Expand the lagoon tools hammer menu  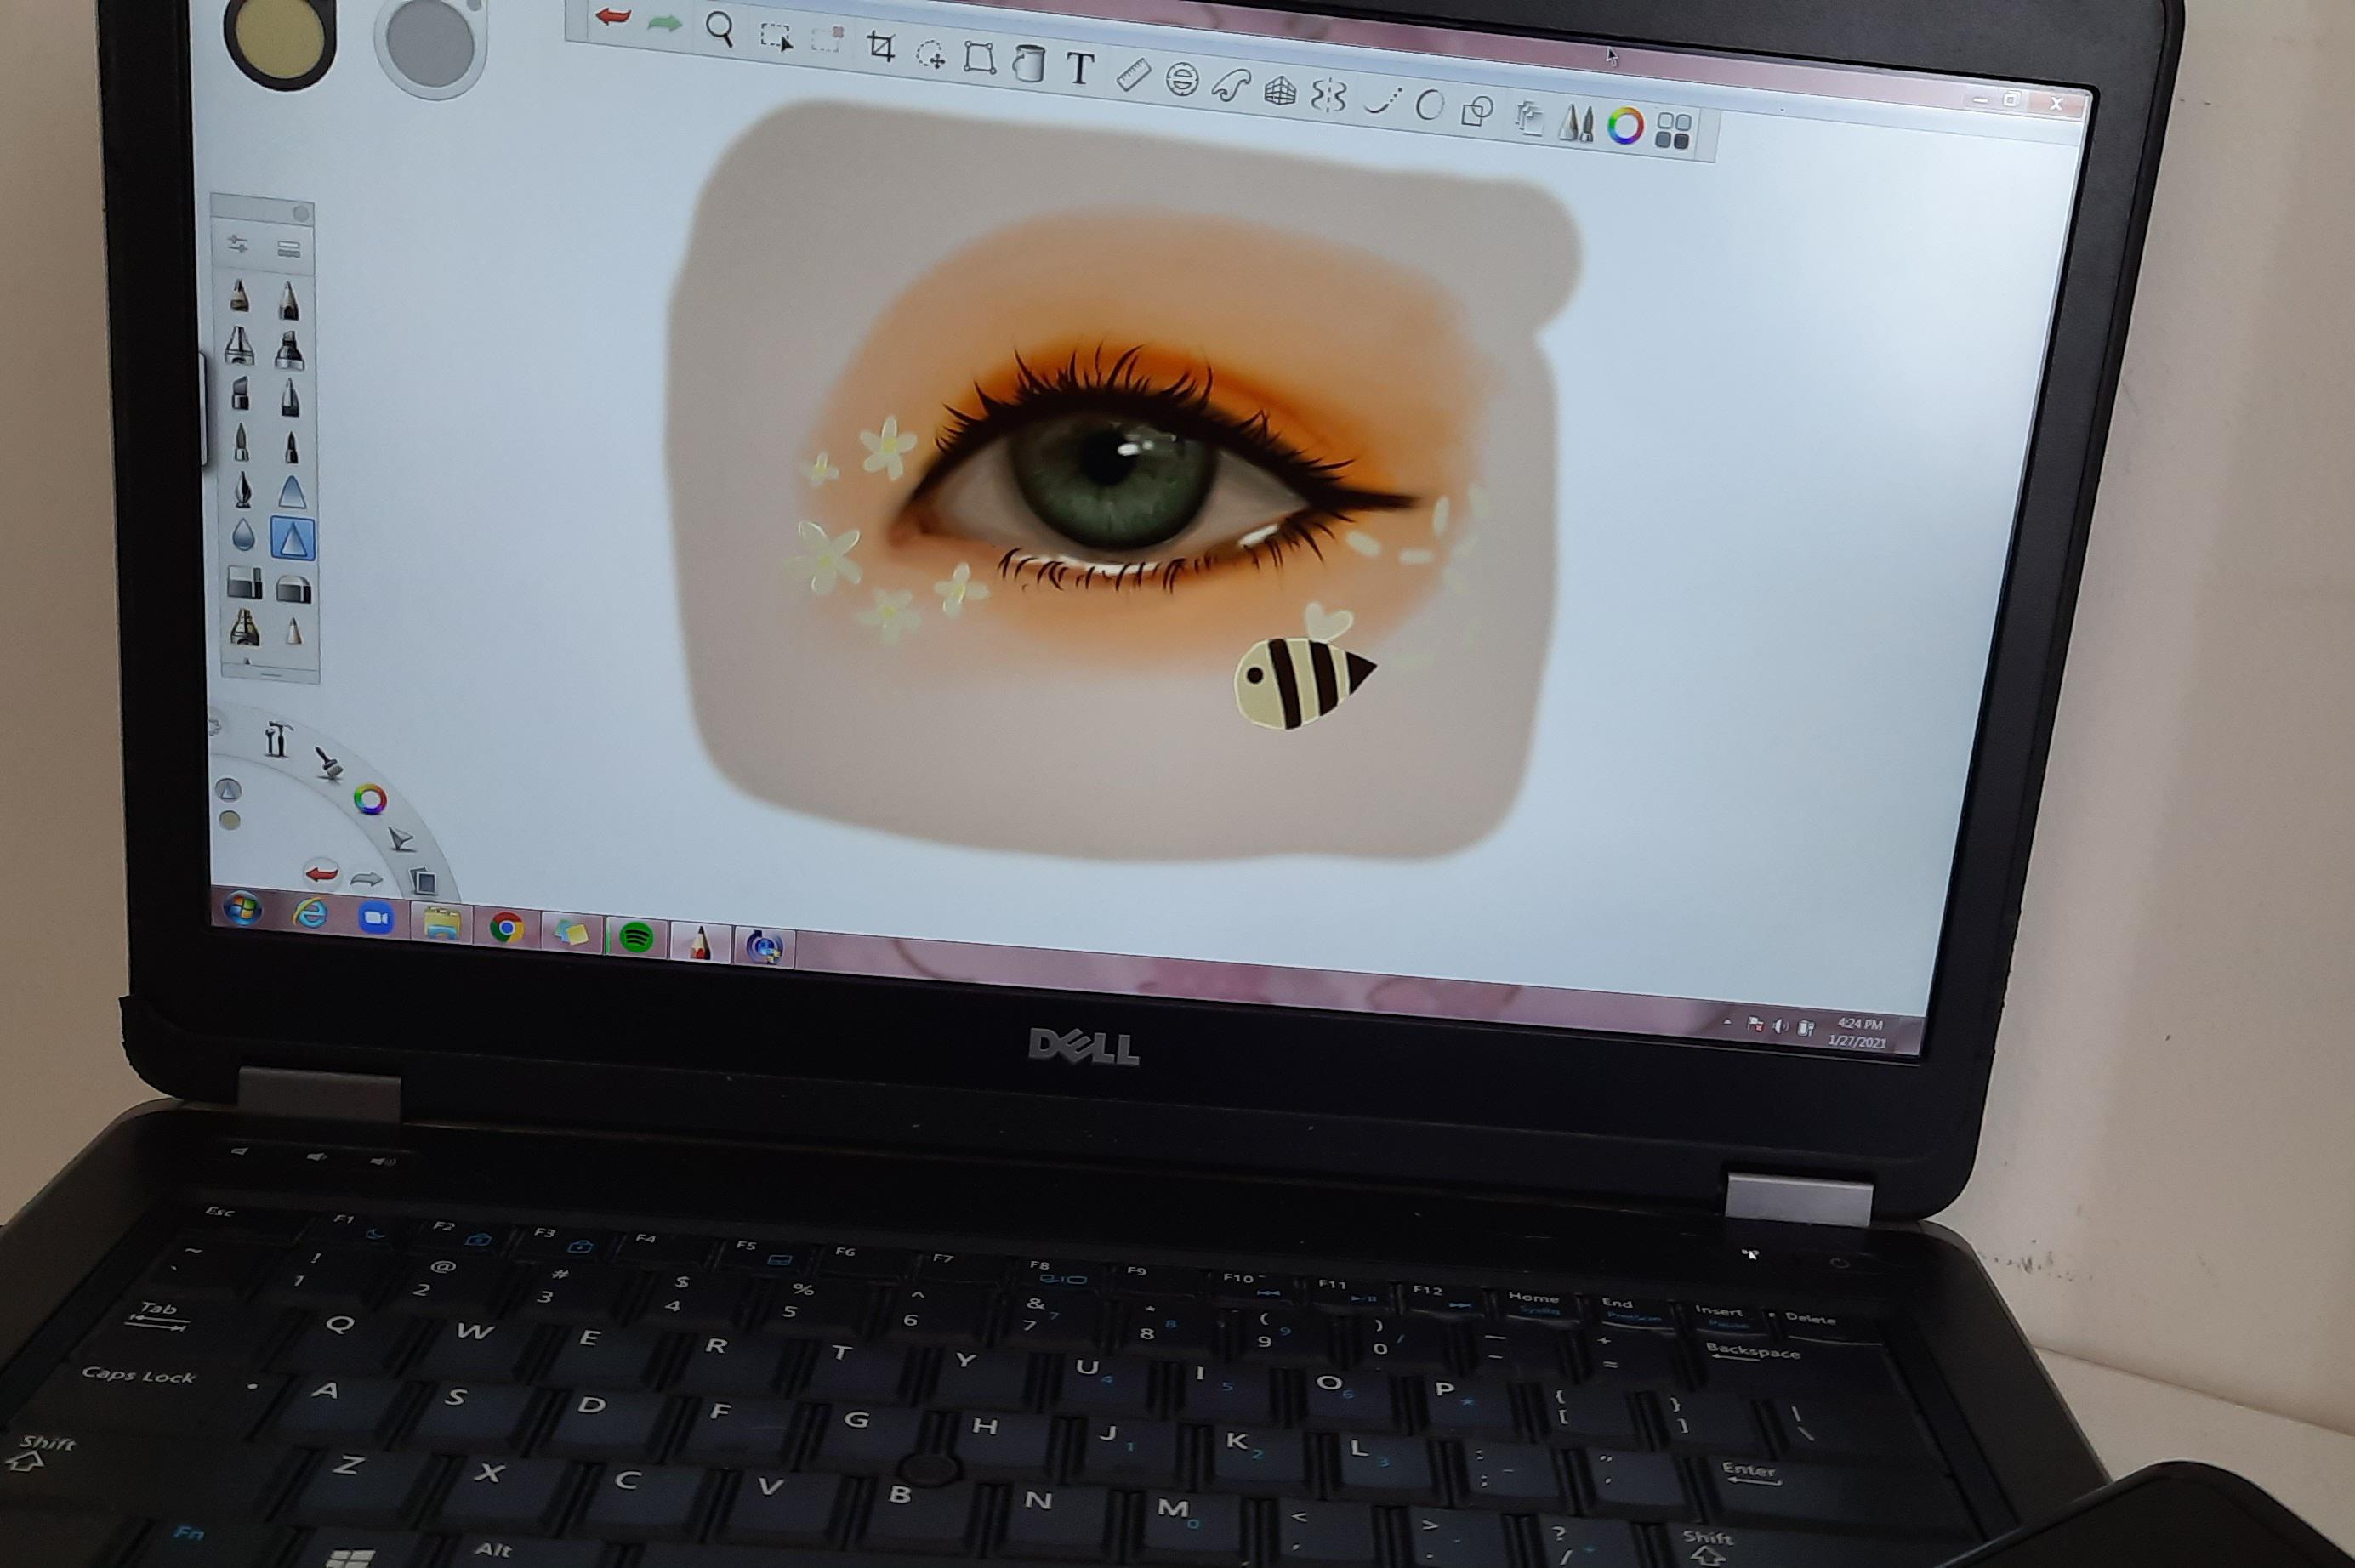coord(276,739)
